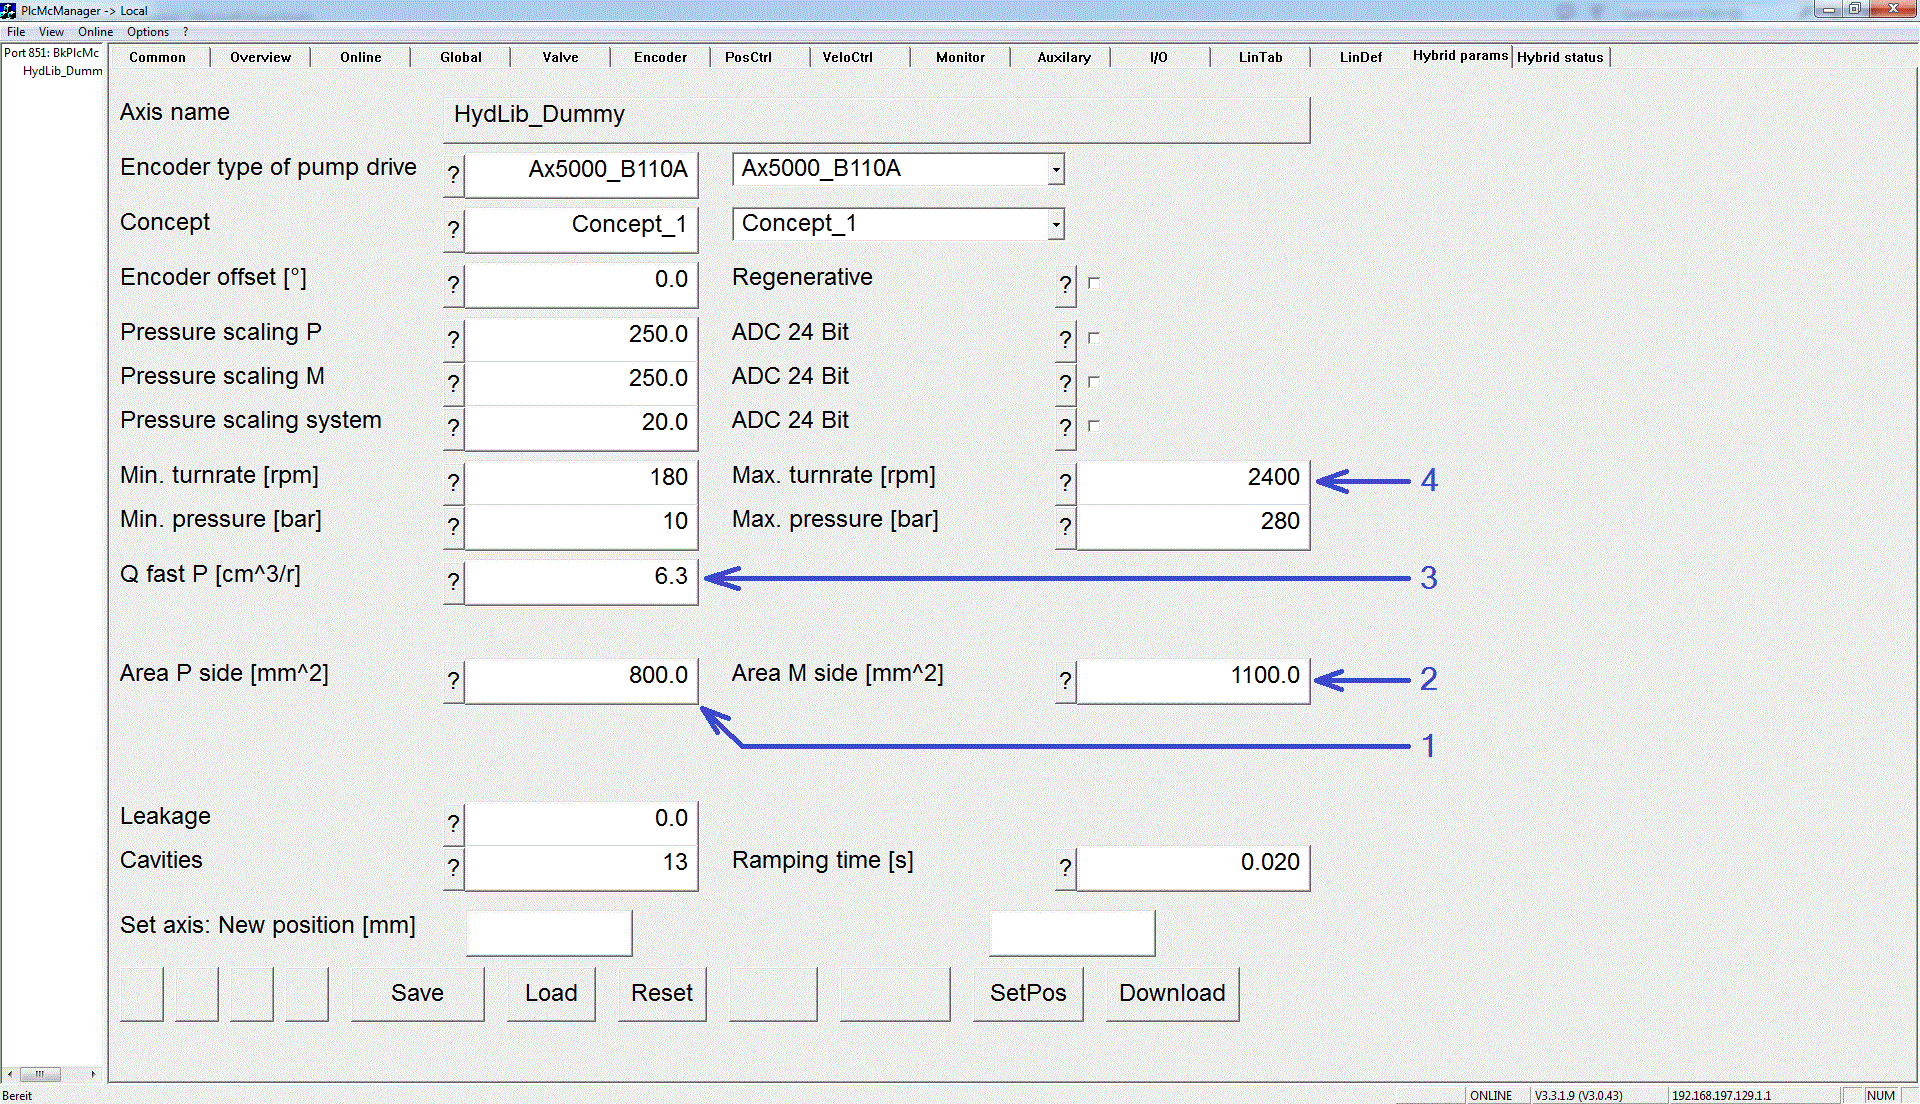1920x1104 pixels.
Task: Click the left panel horizontal scrollbar
Action: coord(52,1074)
